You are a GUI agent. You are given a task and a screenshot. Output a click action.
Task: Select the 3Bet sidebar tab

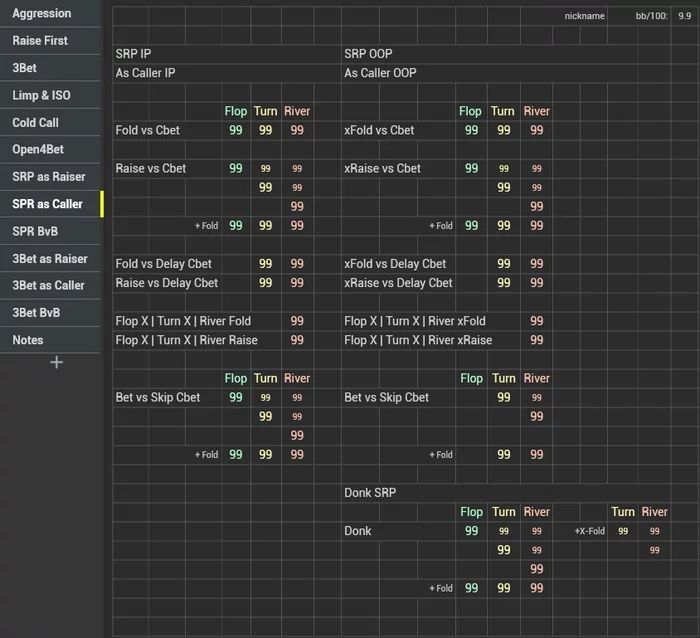pyautogui.click(x=25, y=68)
